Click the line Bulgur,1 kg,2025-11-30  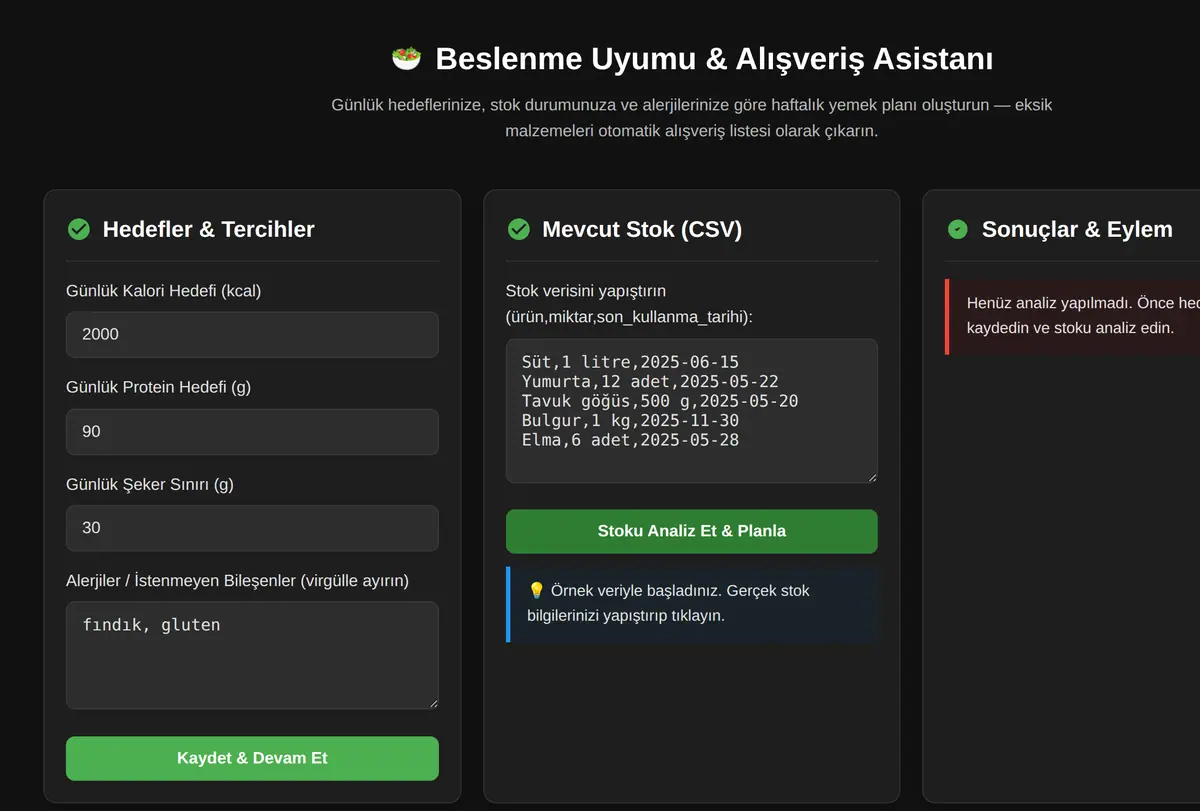pyautogui.click(x=630, y=420)
